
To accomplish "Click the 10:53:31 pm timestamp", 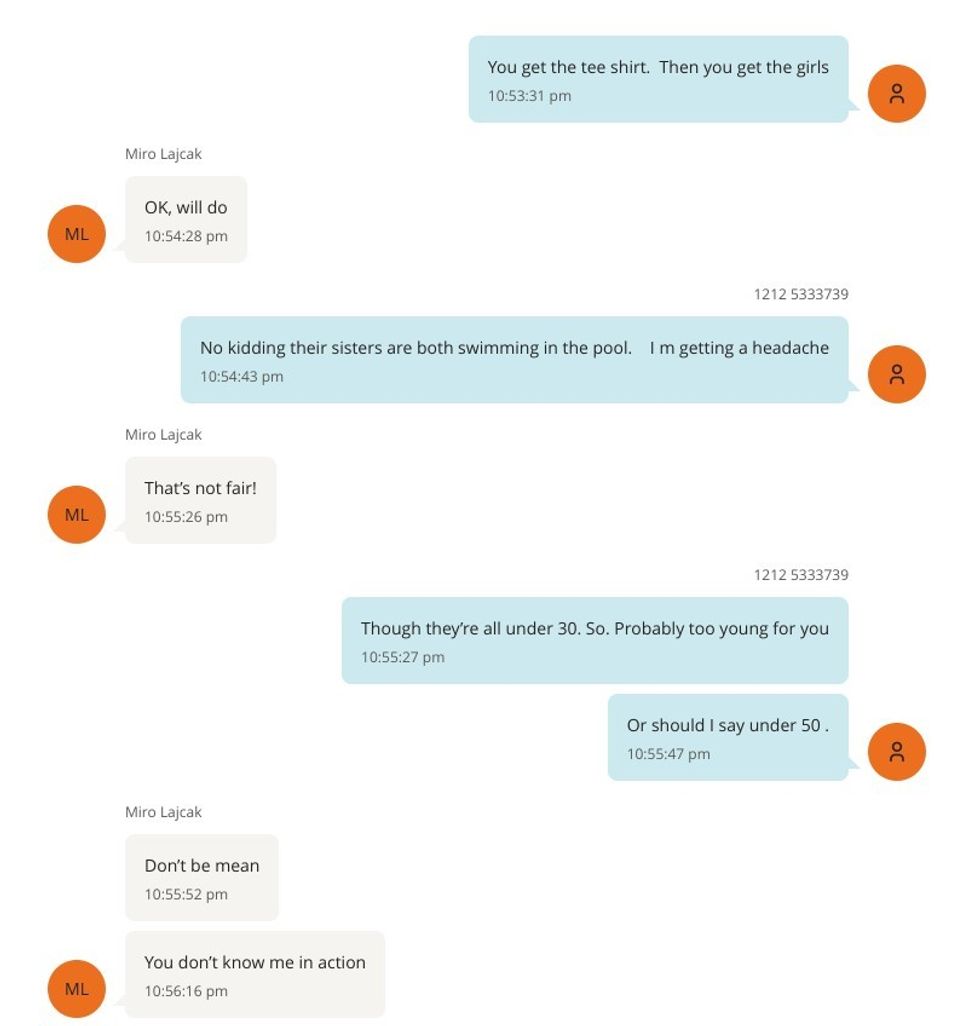I will 529,96.
